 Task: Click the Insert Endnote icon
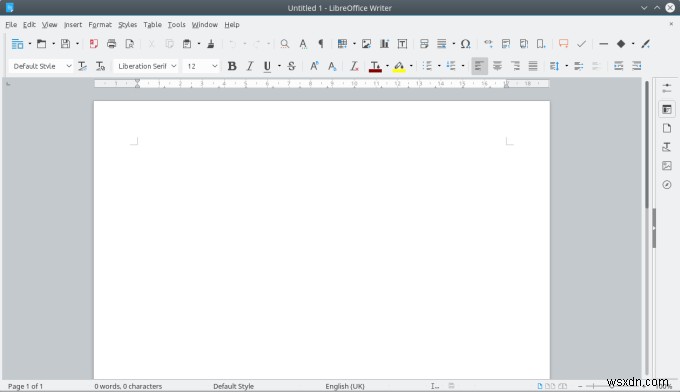pyautogui.click(x=523, y=44)
